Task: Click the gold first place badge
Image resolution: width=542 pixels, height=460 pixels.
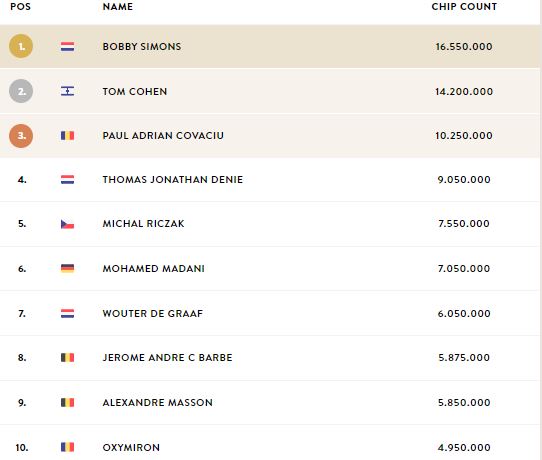Action: point(21,46)
